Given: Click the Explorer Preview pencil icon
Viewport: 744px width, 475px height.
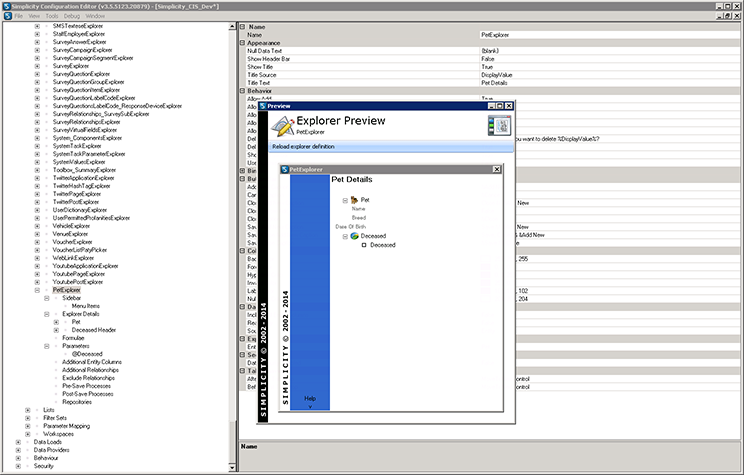Looking at the screenshot, I should 282,126.
